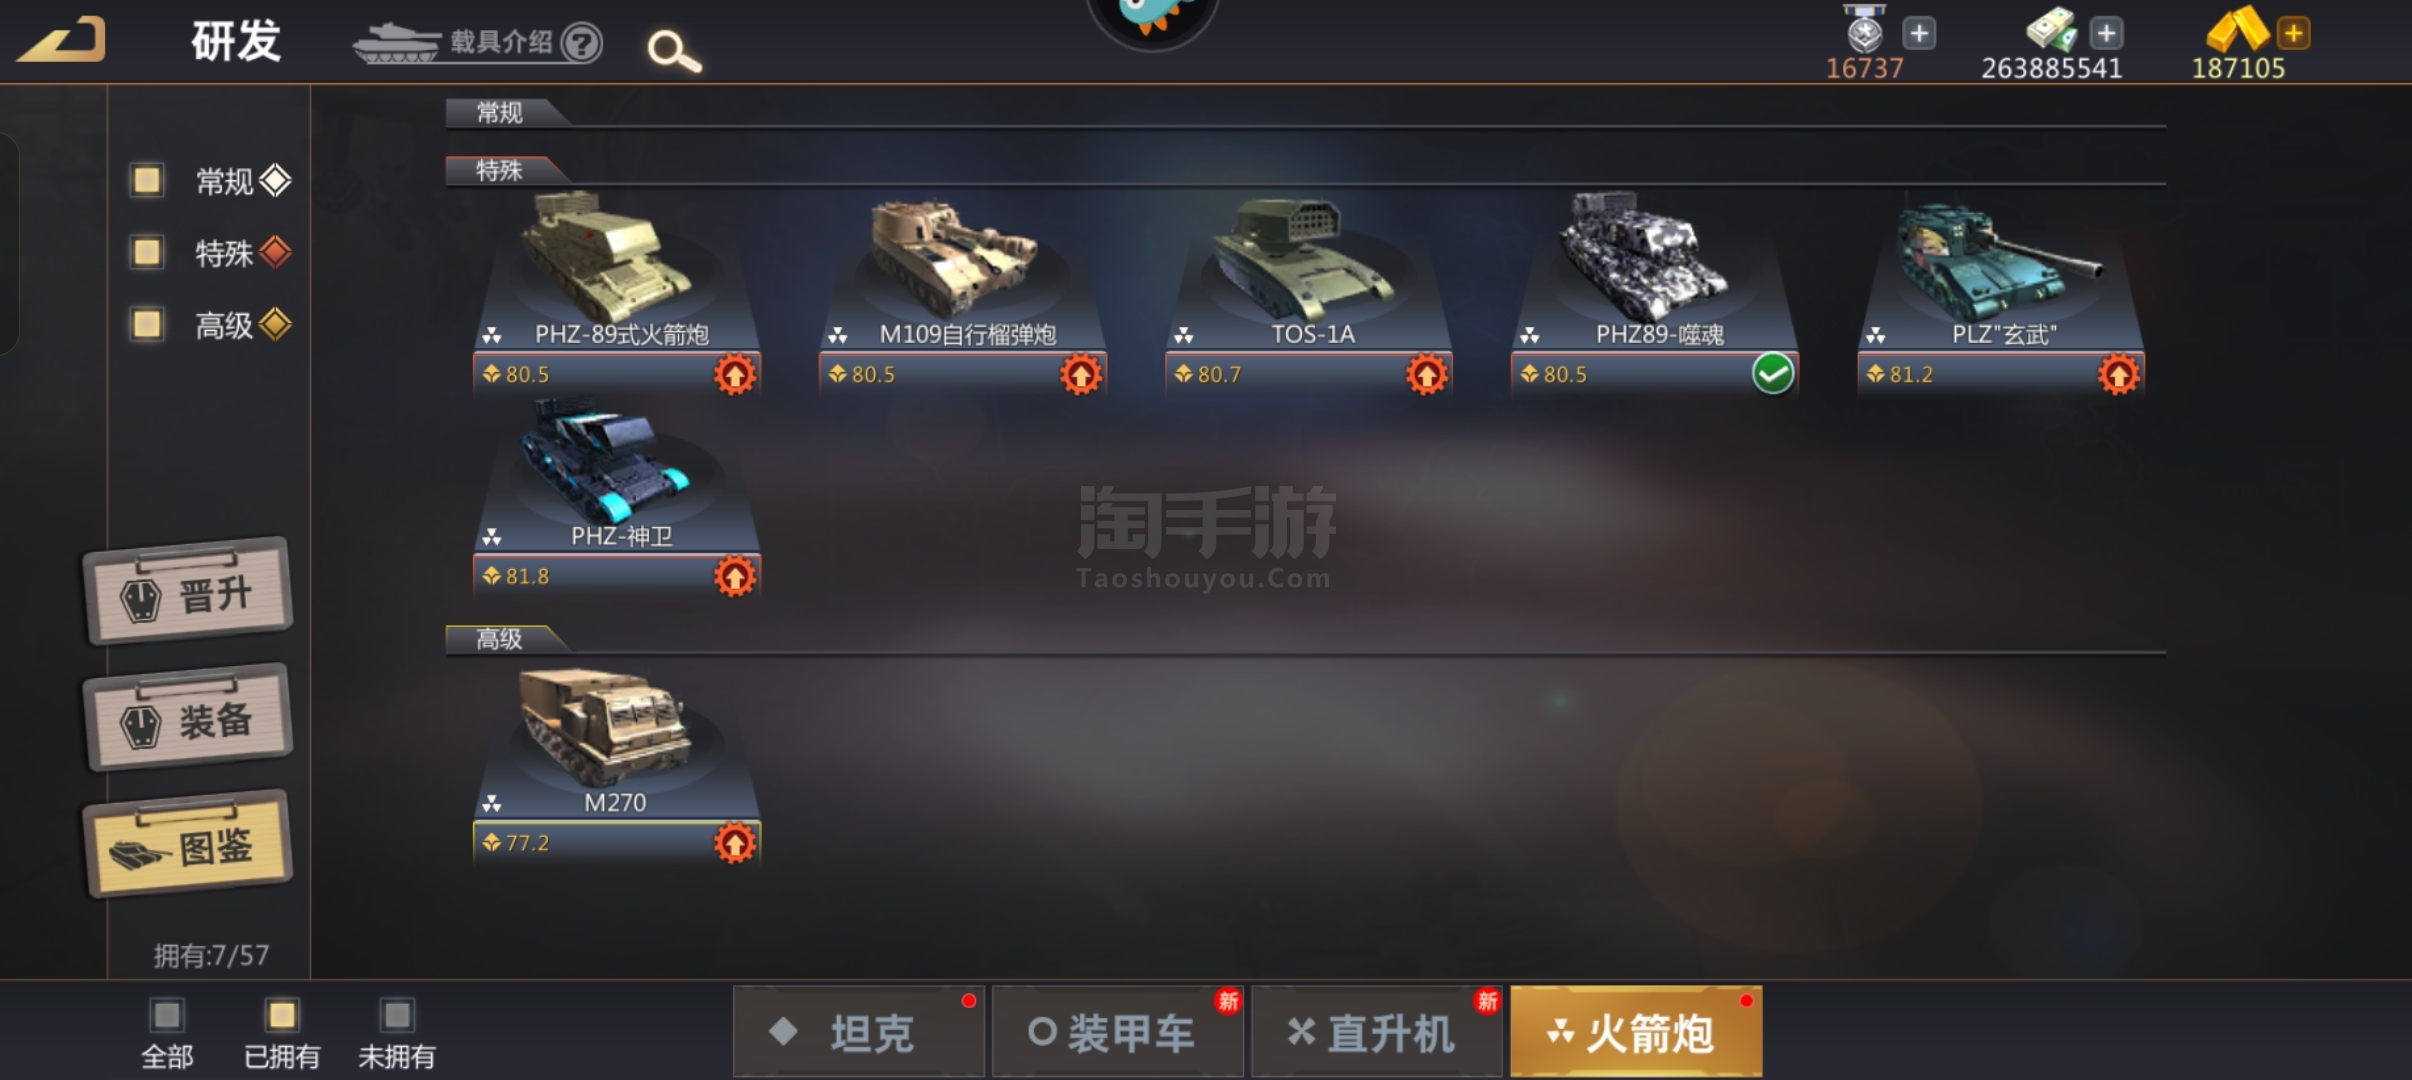2412x1080 pixels.
Task: Click upgrade arrow on TOS-1A card
Action: click(1427, 374)
